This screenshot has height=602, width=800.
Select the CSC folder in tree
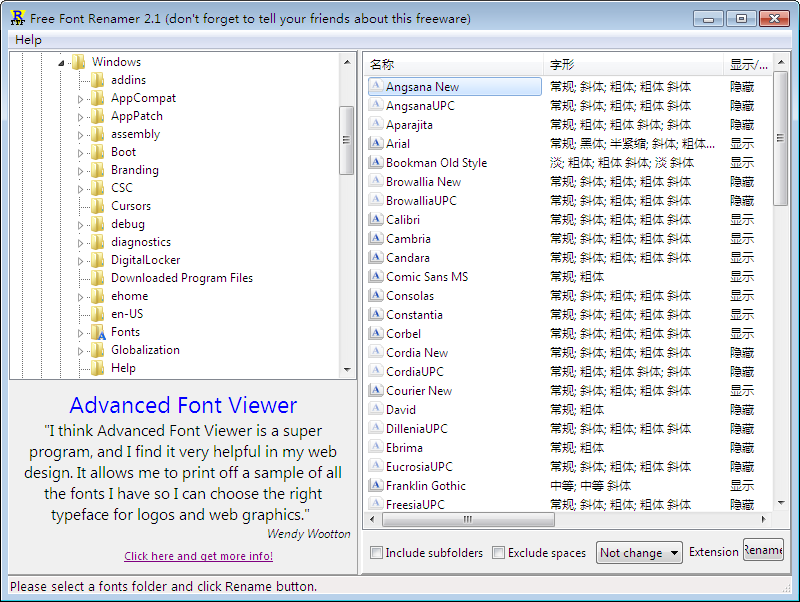click(x=122, y=188)
